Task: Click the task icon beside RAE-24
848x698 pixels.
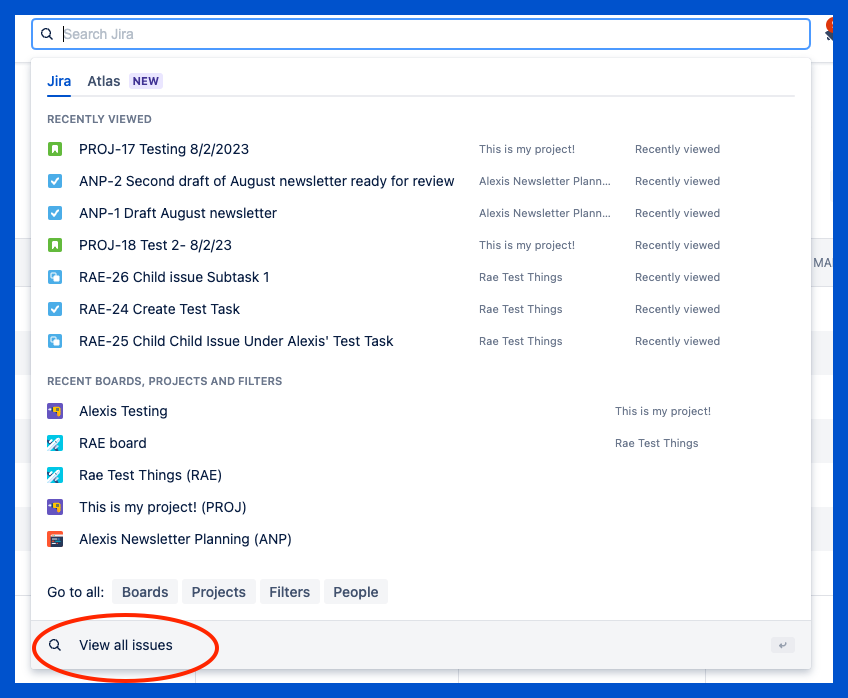Action: (x=55, y=309)
